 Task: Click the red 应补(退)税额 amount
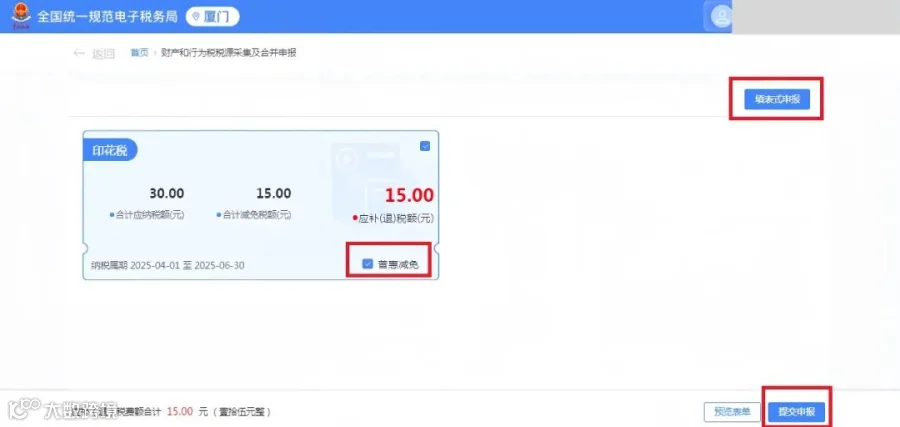[x=409, y=195]
